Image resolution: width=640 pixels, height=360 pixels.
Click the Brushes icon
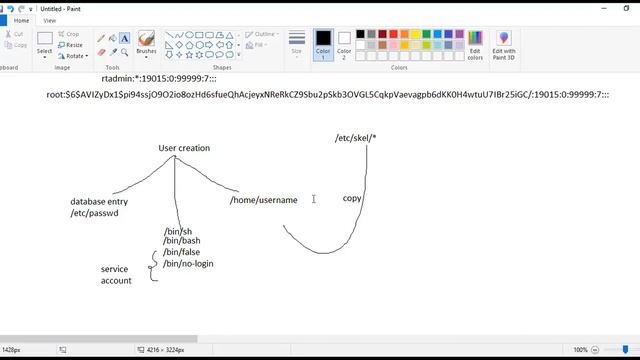coord(146,38)
